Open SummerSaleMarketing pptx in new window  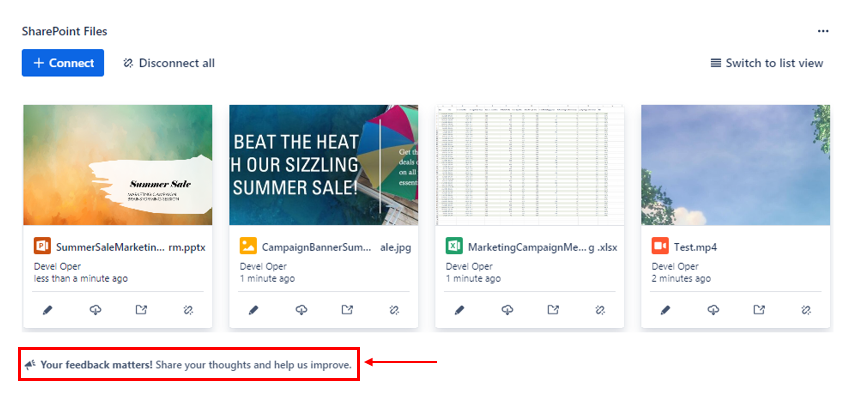pos(141,310)
